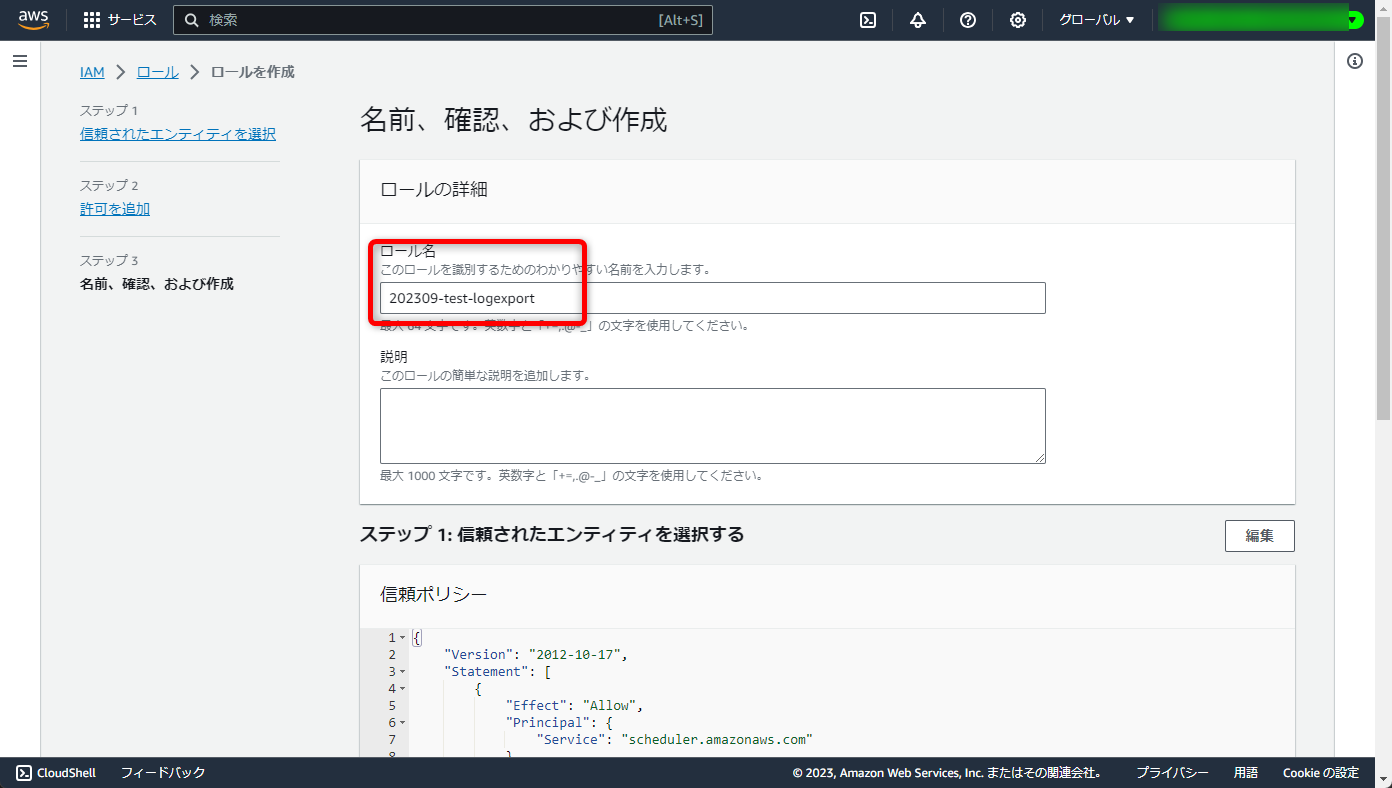Open the info panel via the i icon
Screen dimensions: 1392x788
(1355, 61)
